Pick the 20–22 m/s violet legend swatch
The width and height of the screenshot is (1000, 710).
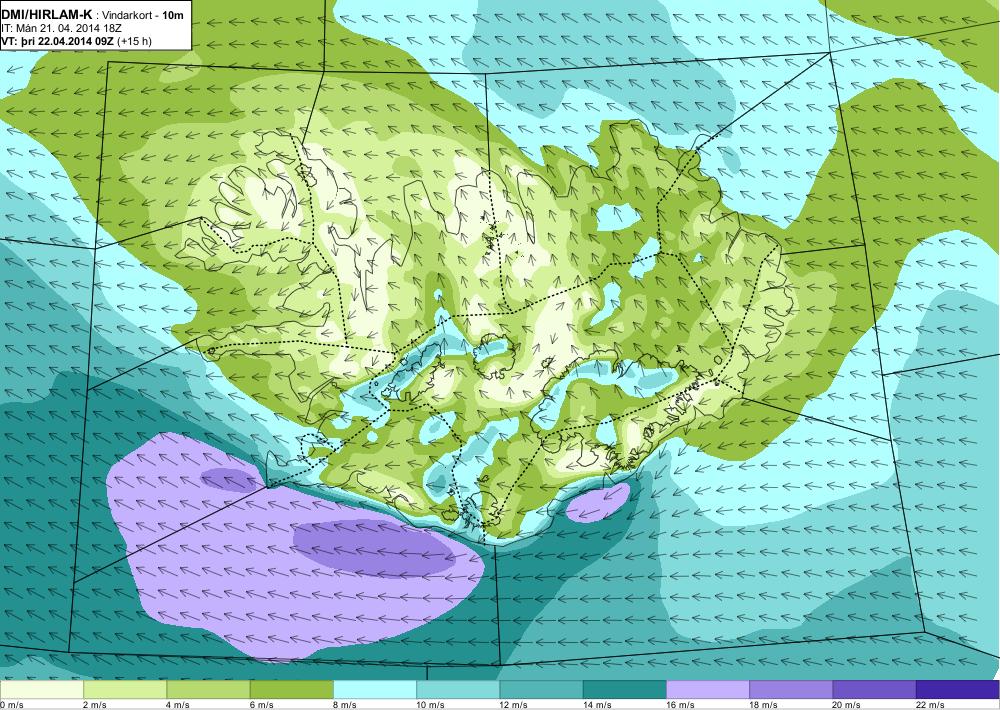pos(874,690)
